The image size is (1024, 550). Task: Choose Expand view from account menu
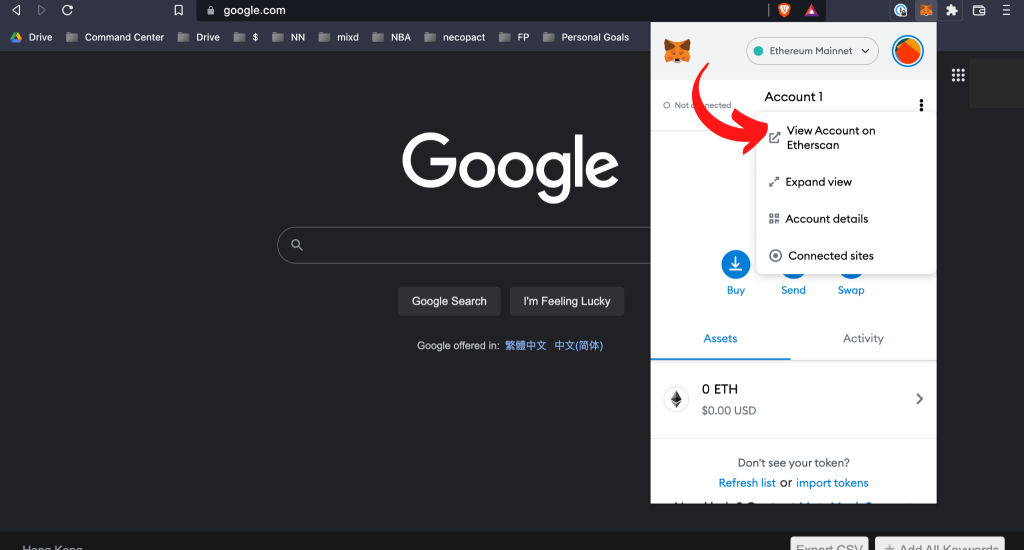pyautogui.click(x=818, y=182)
